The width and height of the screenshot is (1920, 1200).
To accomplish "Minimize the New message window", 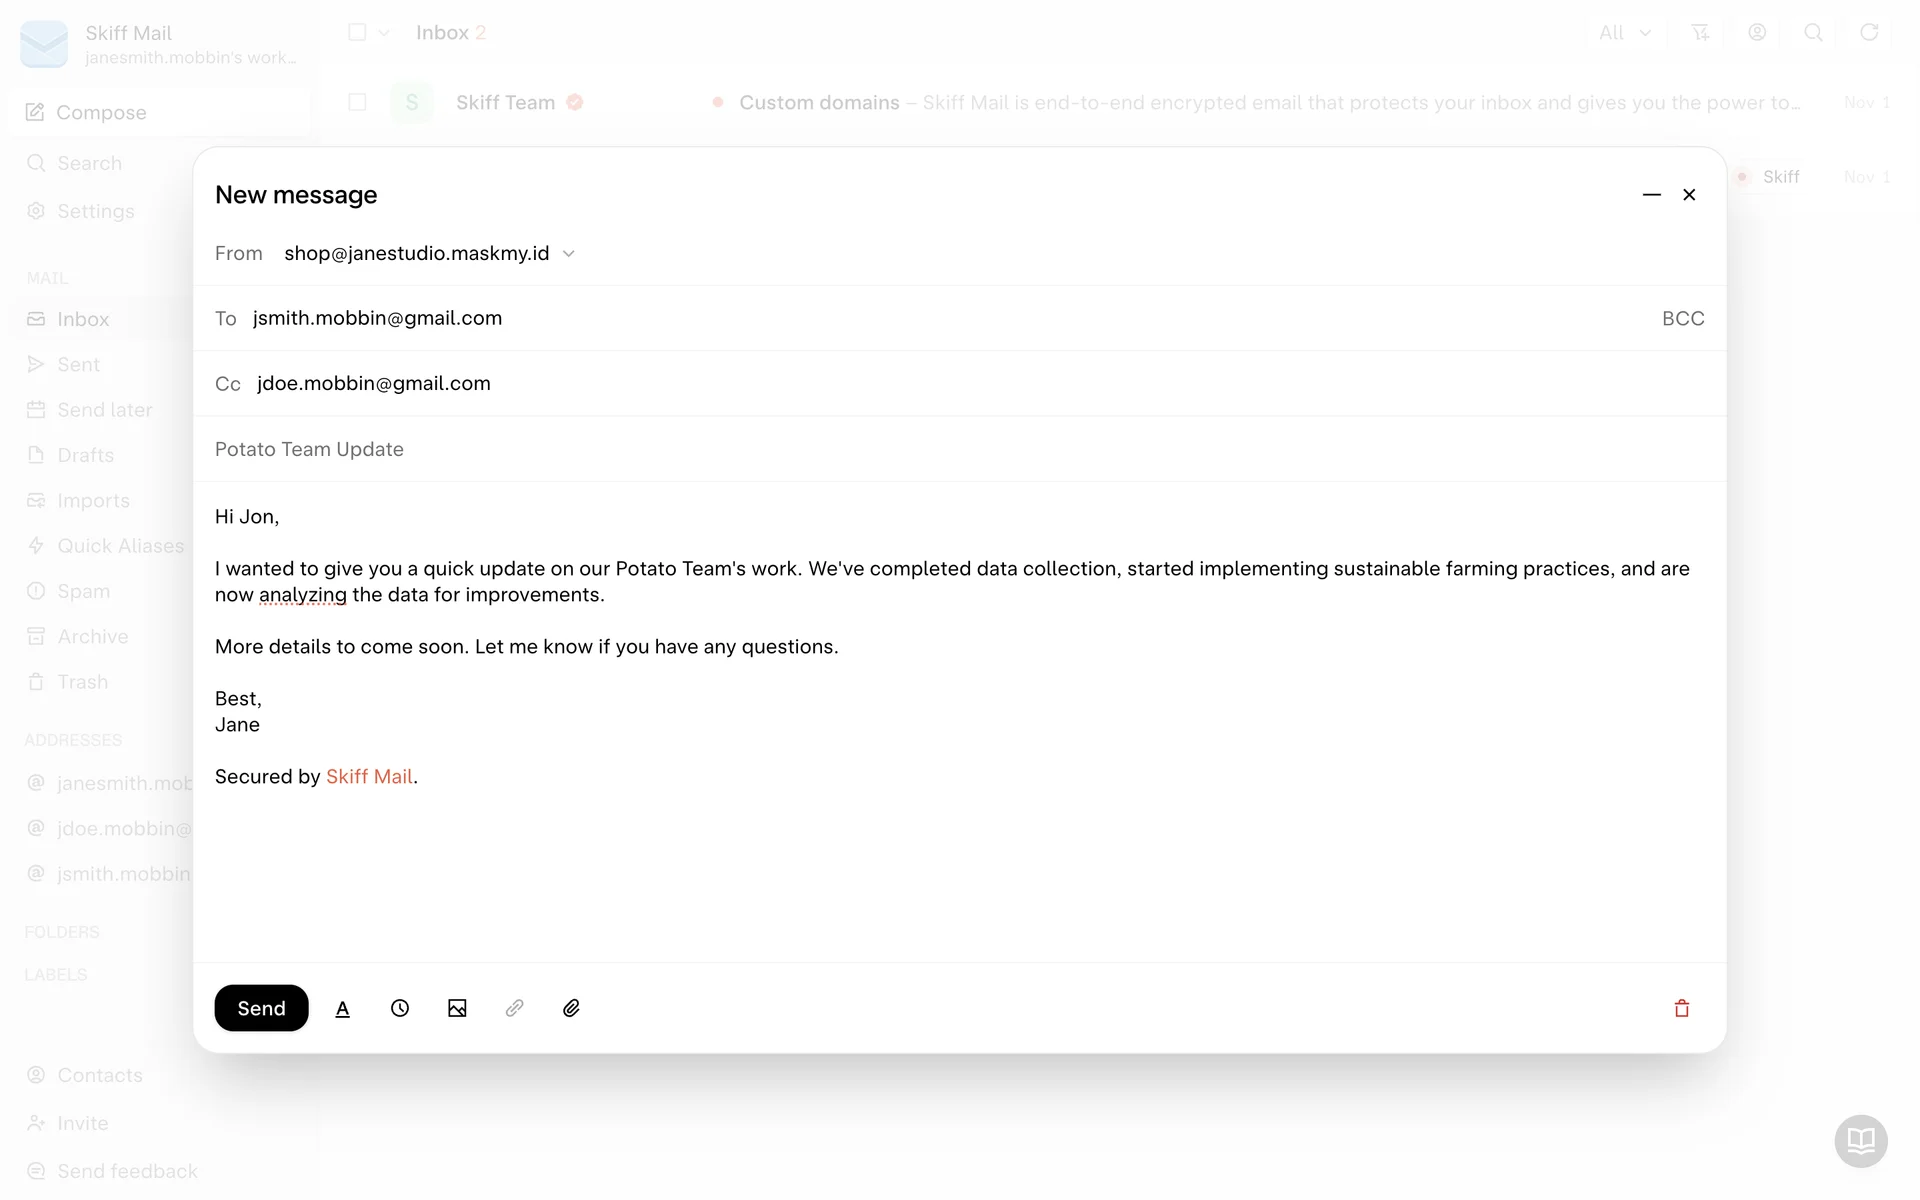I will (1652, 195).
